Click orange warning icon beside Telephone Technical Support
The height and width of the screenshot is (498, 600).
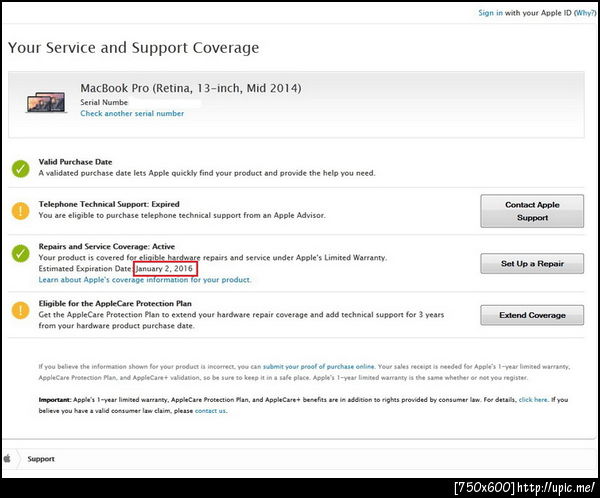[21, 211]
